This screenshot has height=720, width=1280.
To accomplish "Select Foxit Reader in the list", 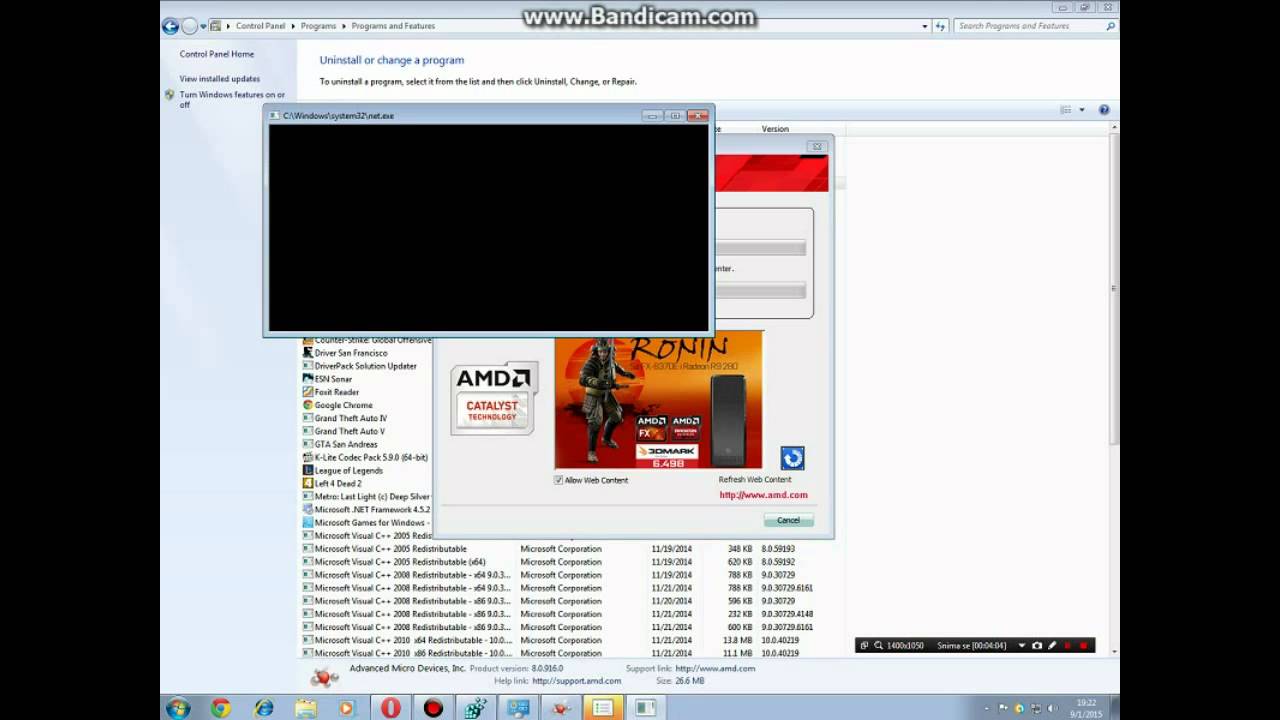I will pos(337,392).
